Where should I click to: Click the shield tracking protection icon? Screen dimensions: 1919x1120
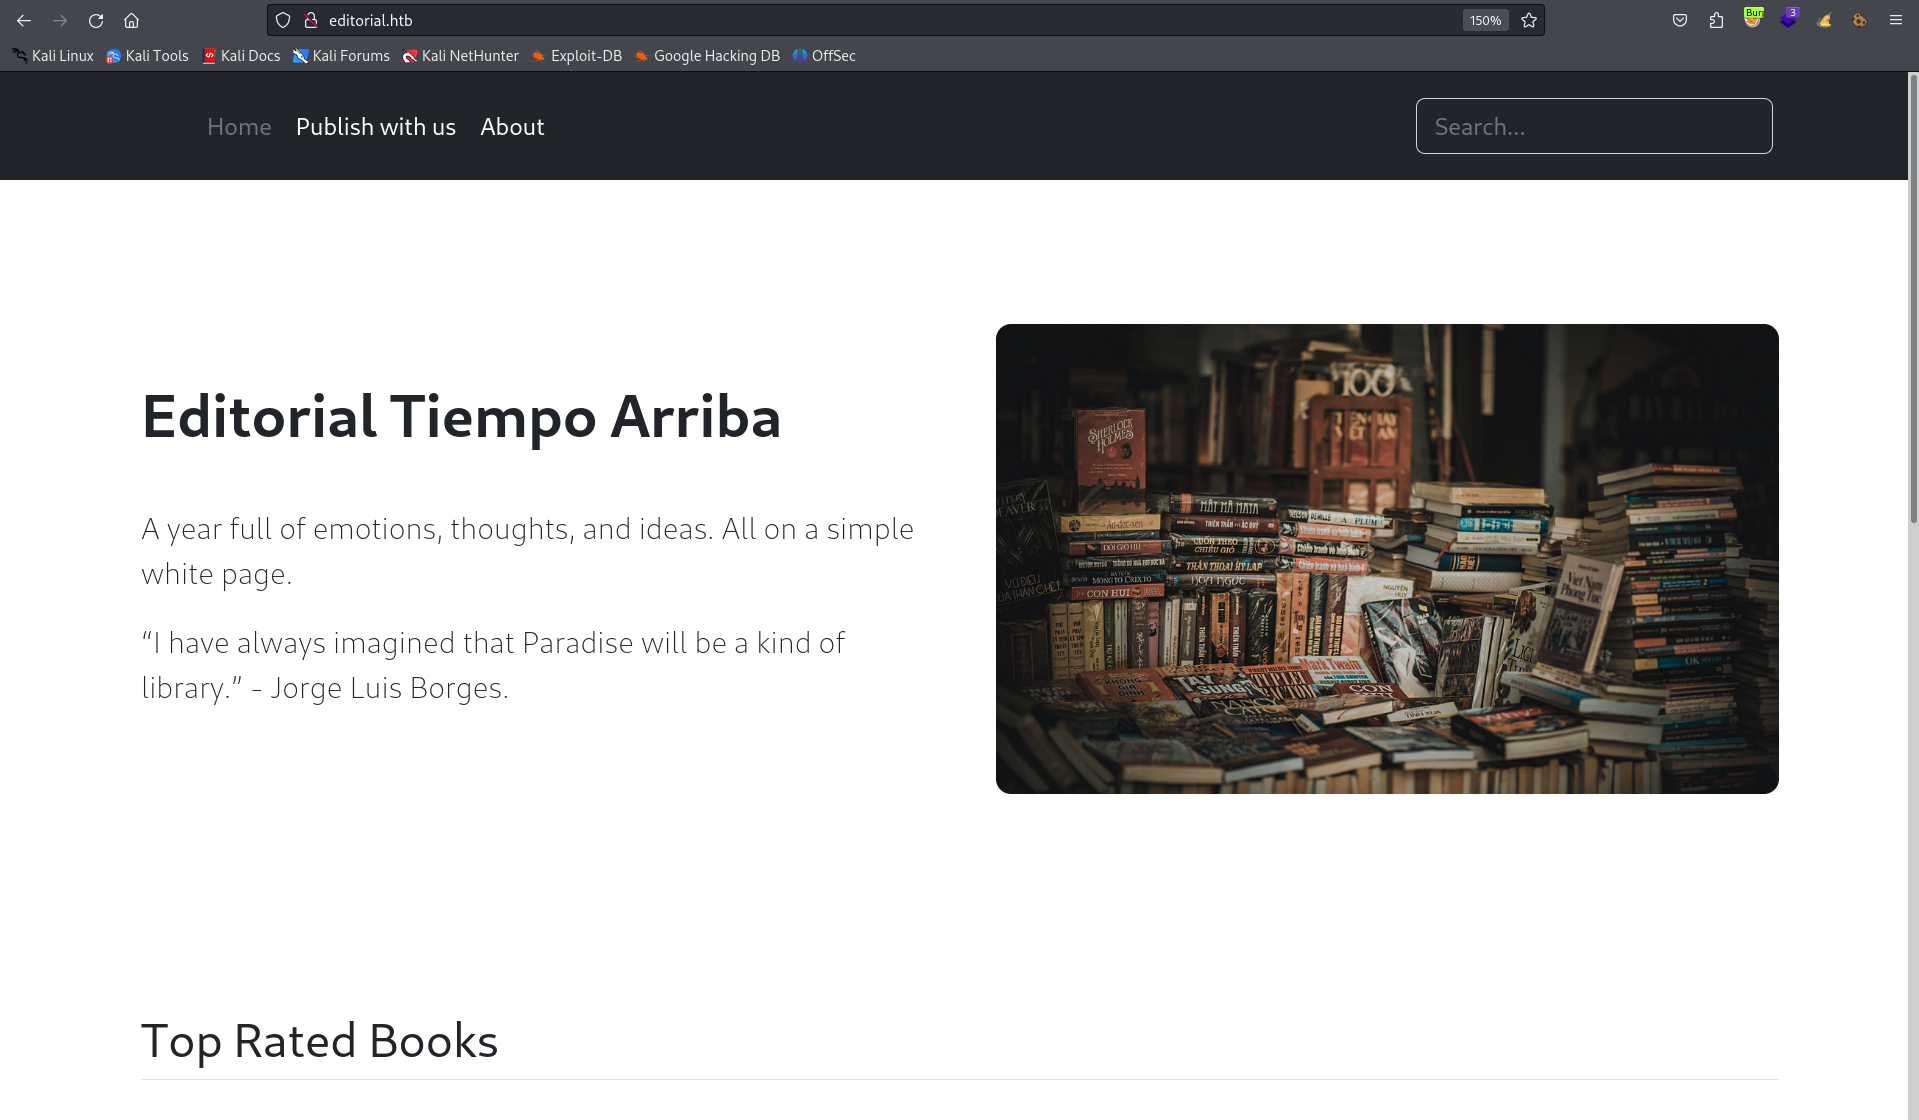coord(283,20)
